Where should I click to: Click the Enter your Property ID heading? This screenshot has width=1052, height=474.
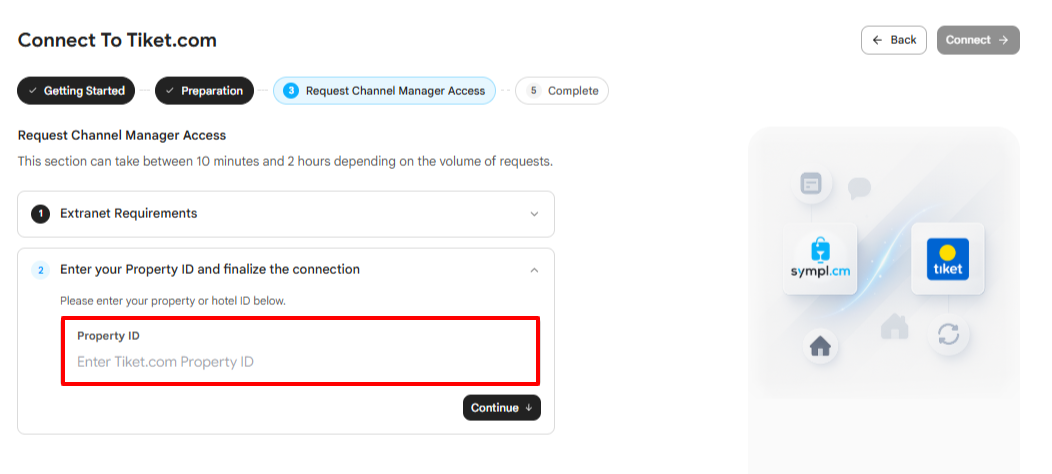(x=210, y=269)
